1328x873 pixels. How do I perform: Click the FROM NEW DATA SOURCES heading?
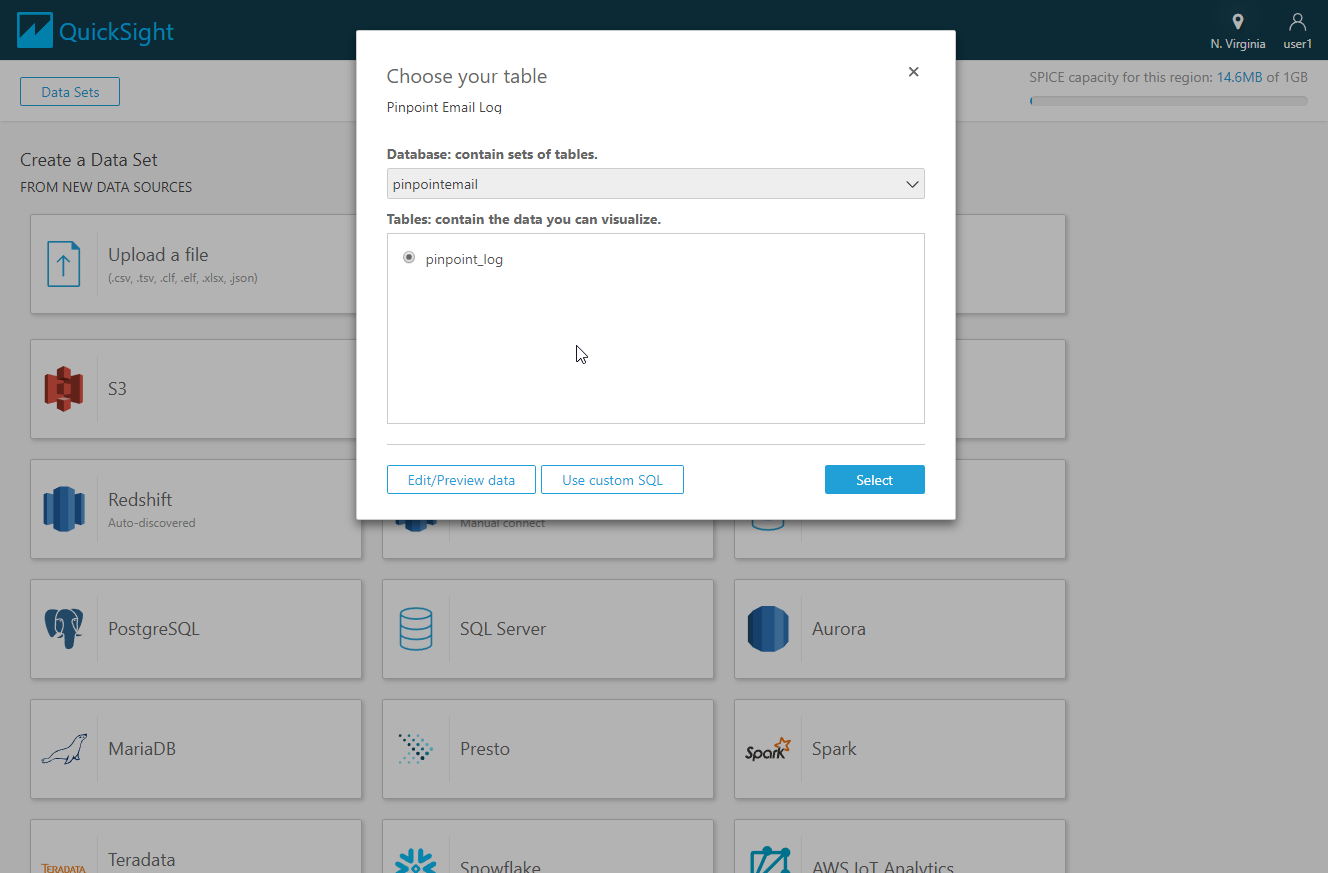tap(106, 187)
